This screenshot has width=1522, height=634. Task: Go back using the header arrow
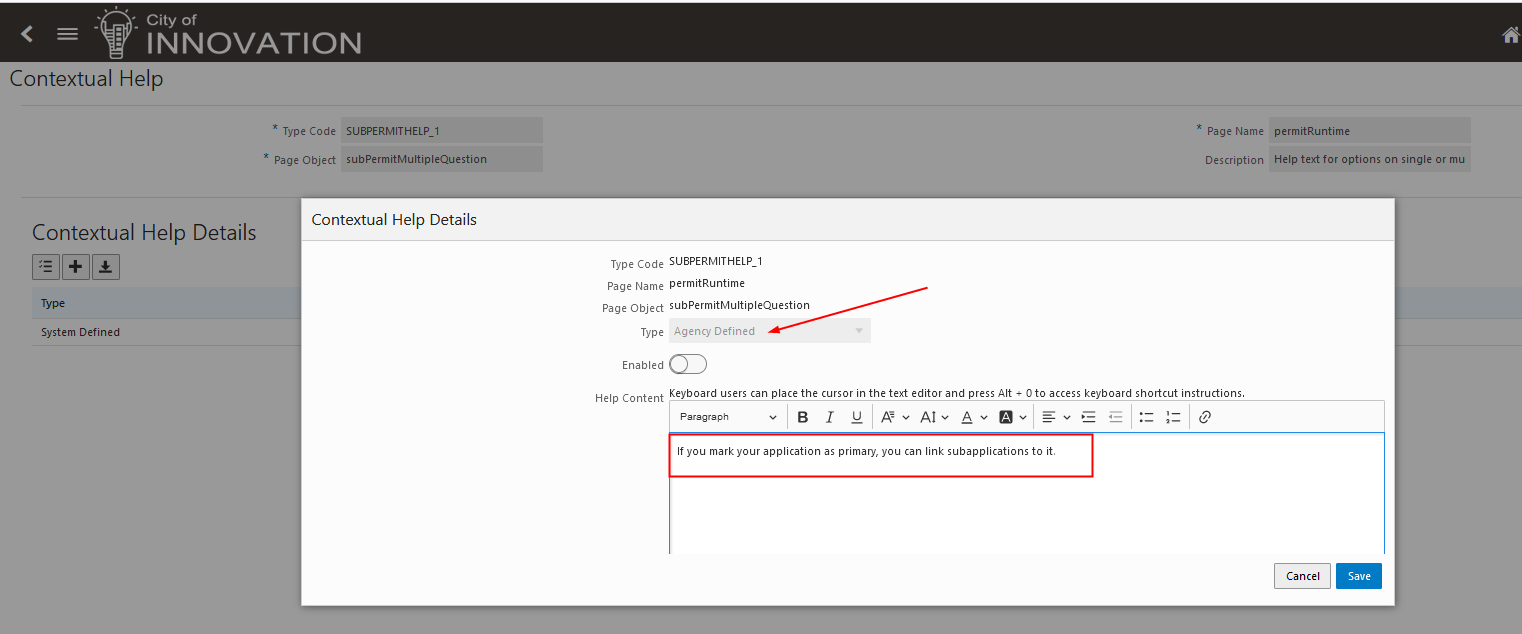point(27,34)
